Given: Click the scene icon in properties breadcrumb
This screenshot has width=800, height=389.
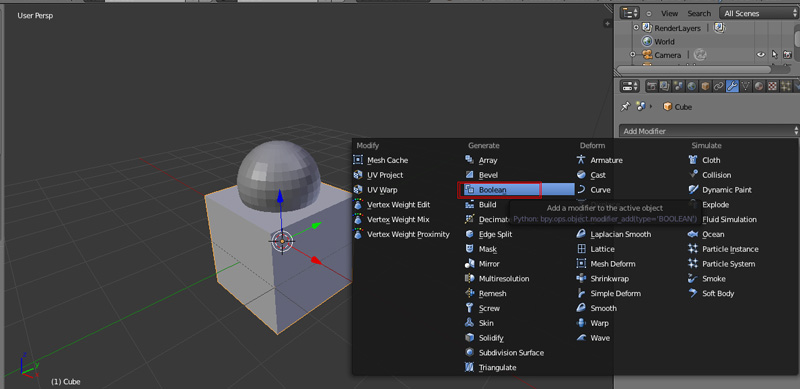Looking at the screenshot, I should [x=641, y=106].
